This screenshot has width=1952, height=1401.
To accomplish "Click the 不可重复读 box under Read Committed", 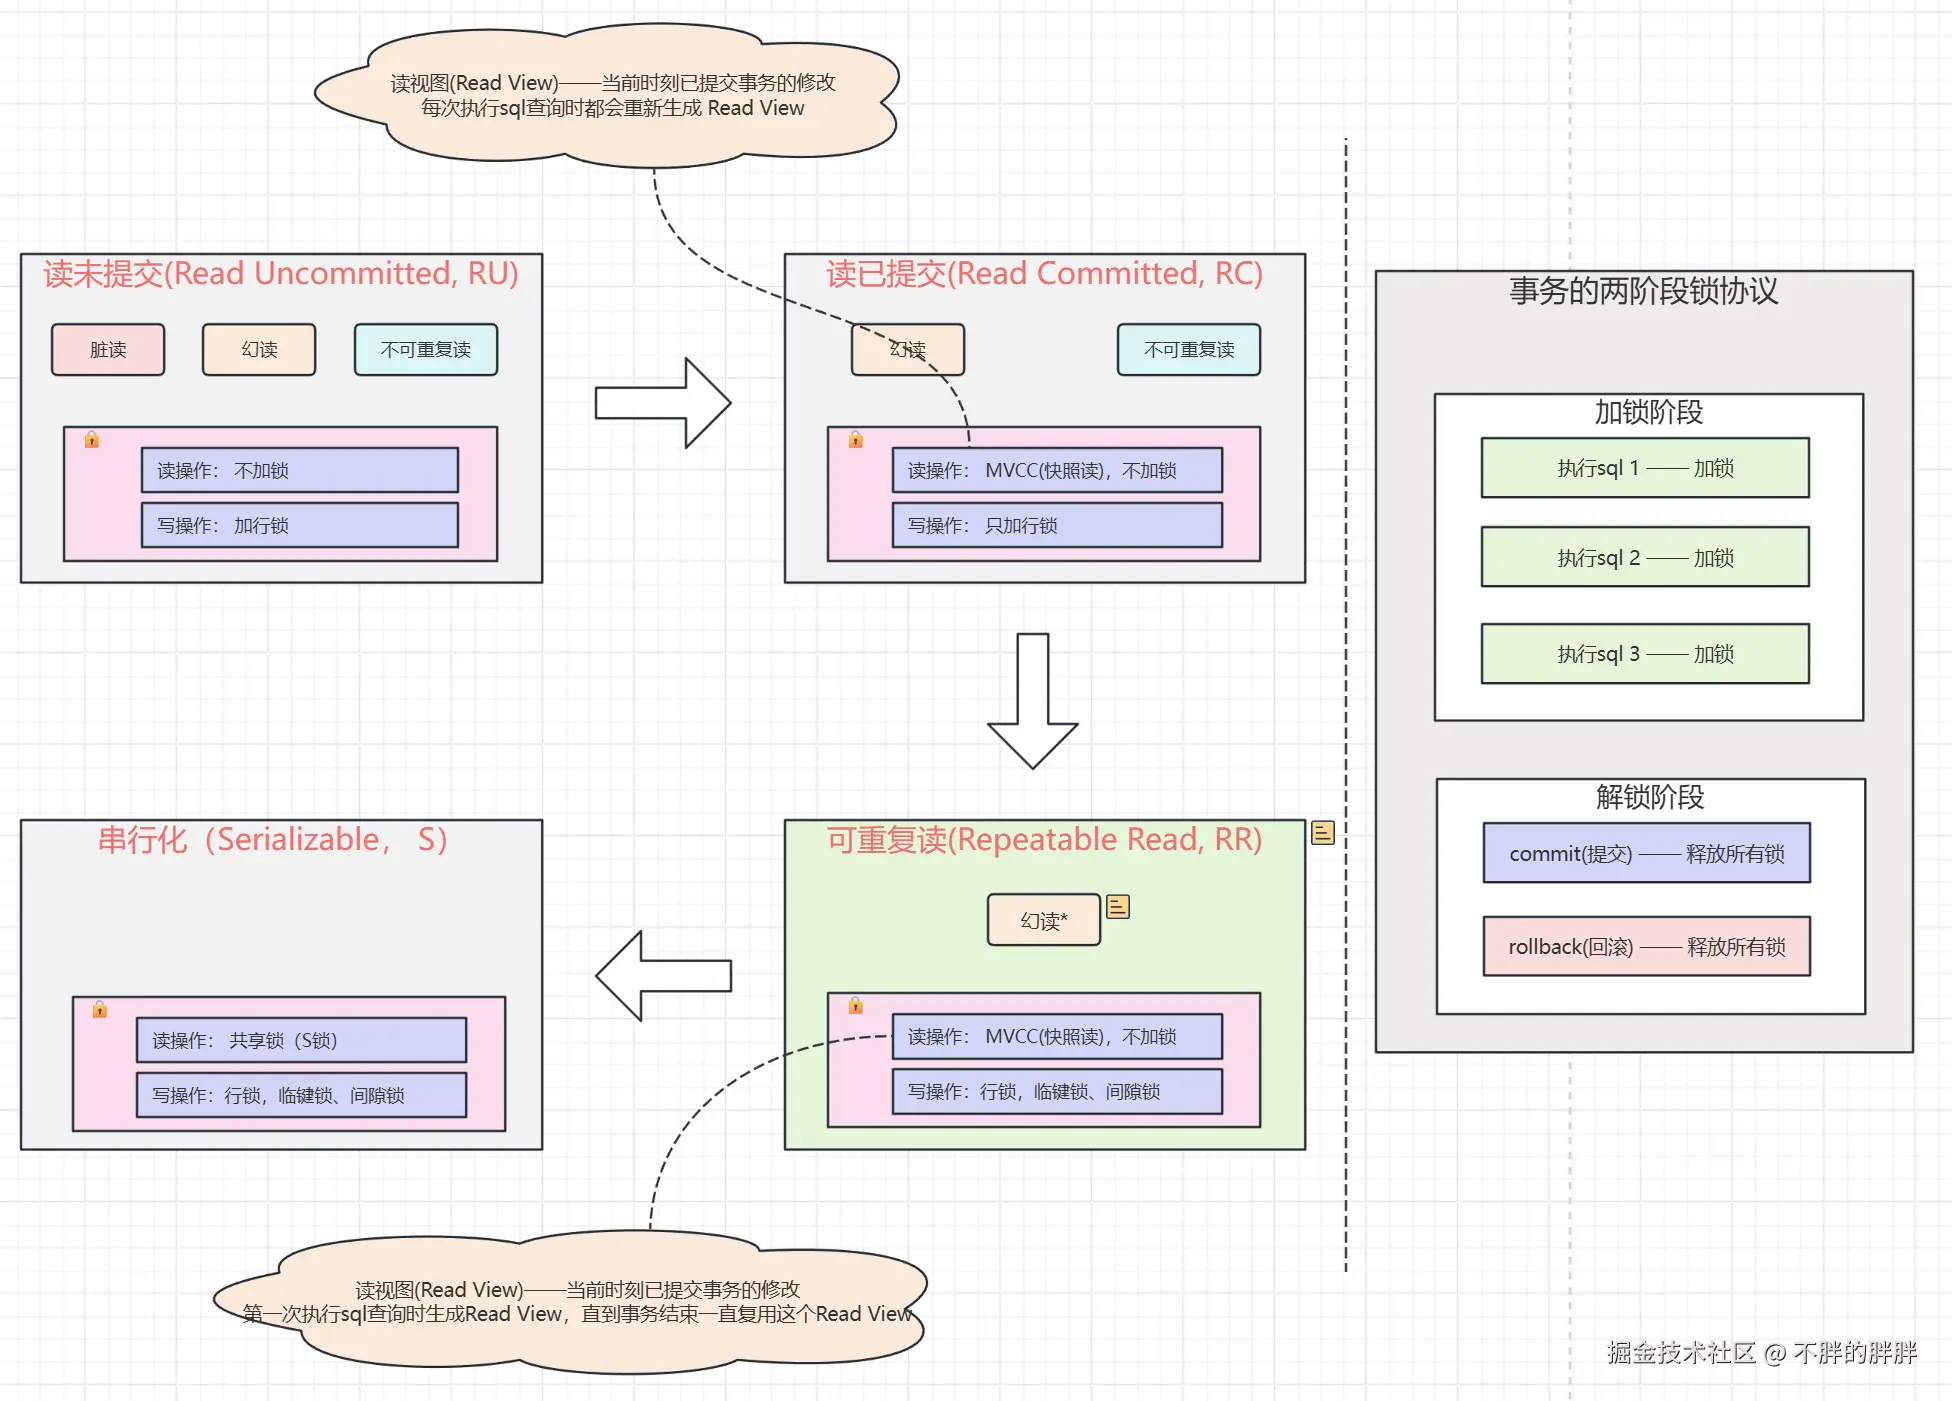I will pyautogui.click(x=1188, y=350).
